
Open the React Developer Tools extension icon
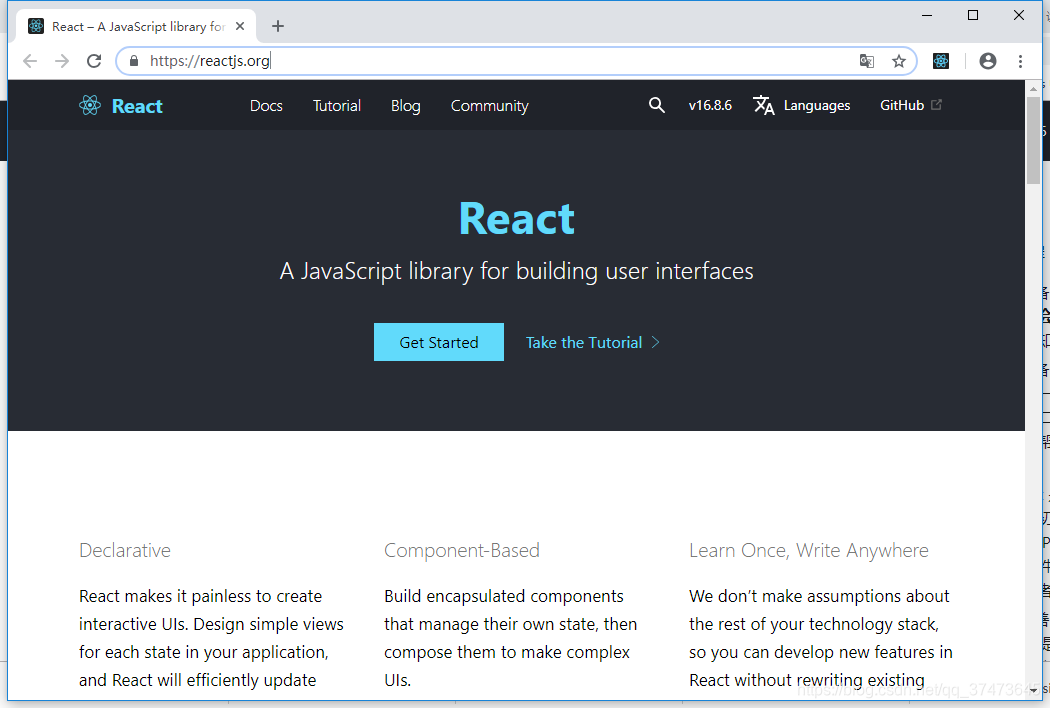tap(941, 61)
